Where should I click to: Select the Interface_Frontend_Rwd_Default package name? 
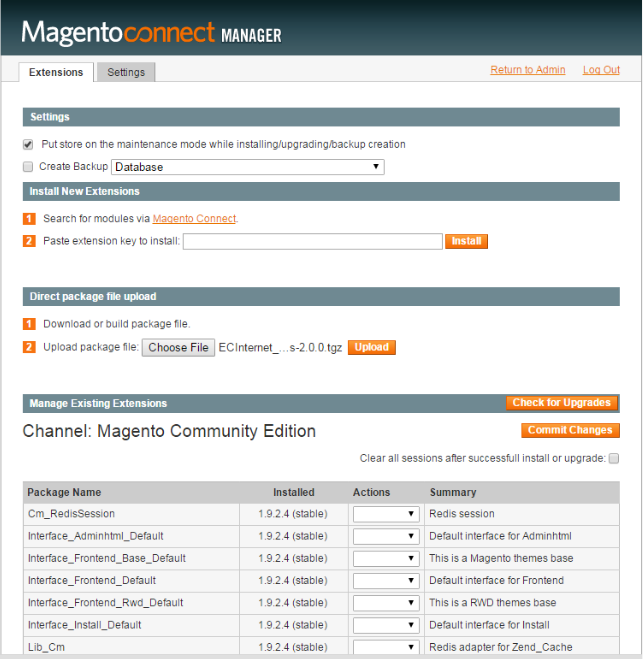[105, 603]
